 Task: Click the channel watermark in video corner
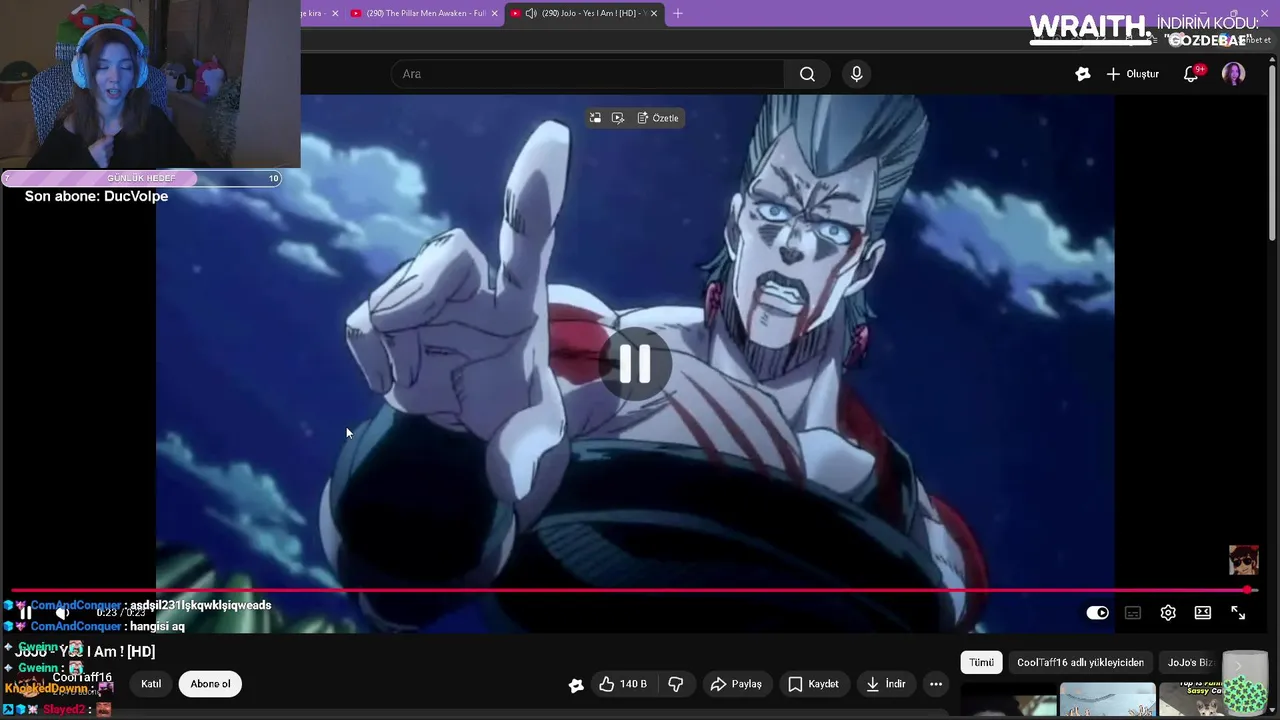tap(1243, 560)
